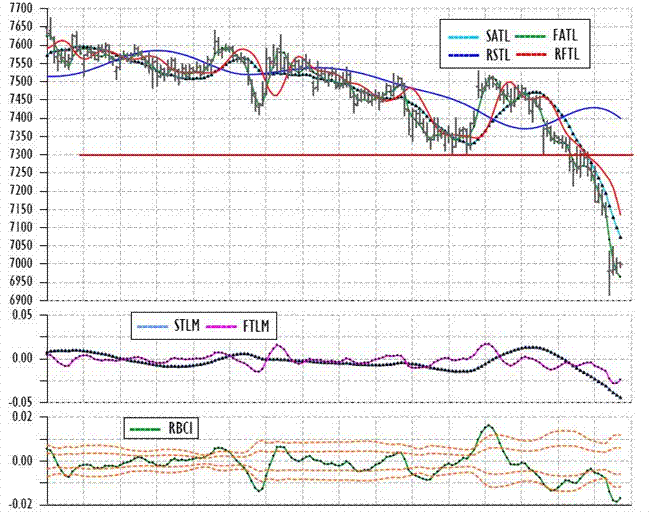Click the 7650 price axis label

(x=21, y=27)
